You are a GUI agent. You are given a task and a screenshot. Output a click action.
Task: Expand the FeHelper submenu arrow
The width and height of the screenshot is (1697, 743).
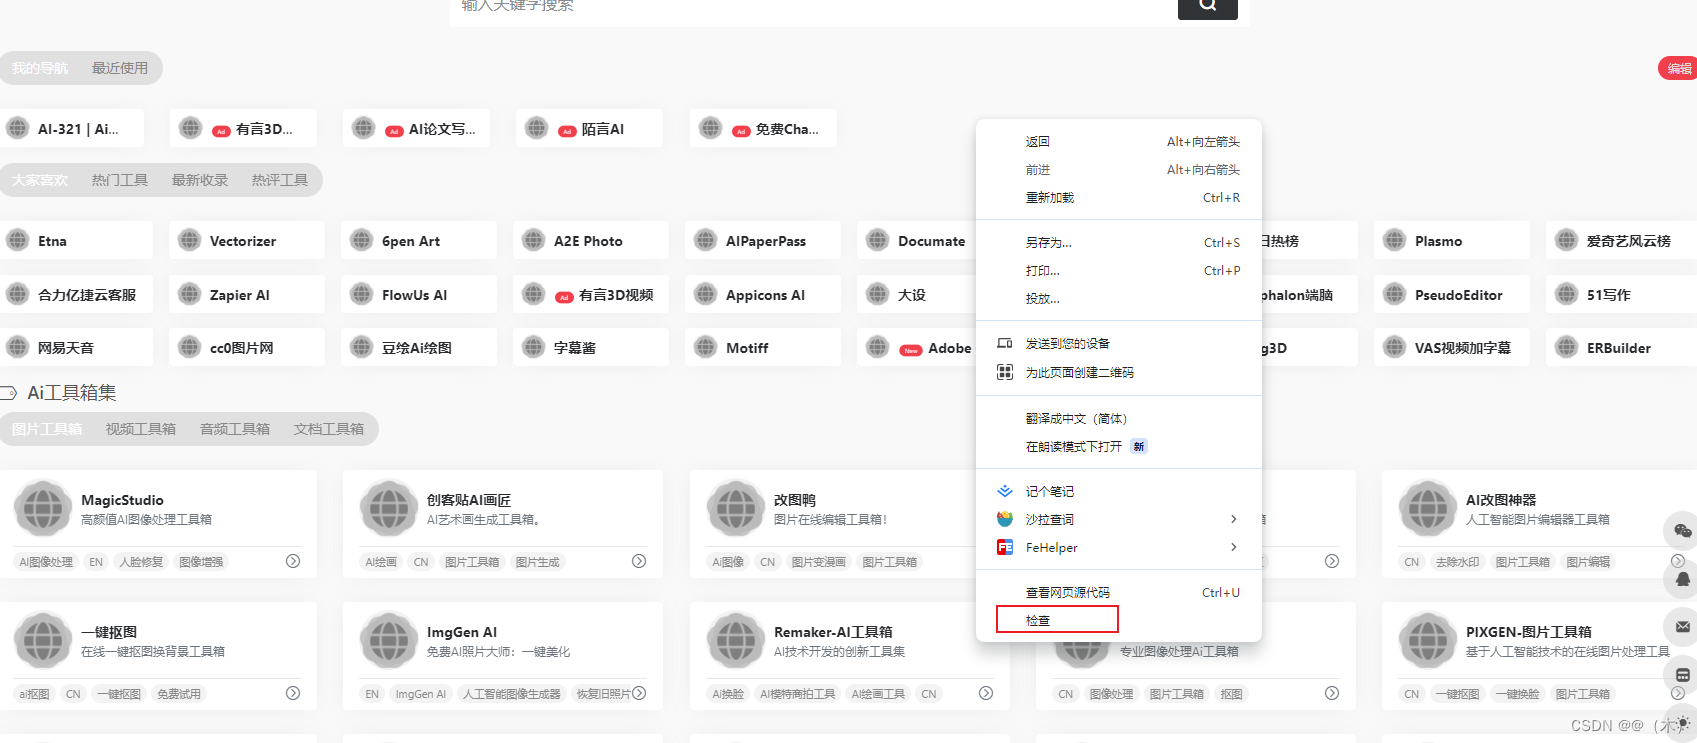1234,547
